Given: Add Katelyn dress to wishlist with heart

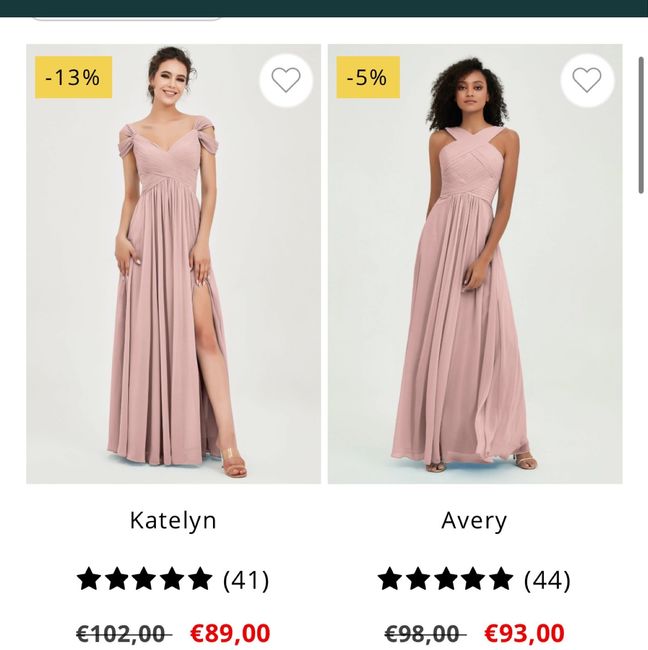Looking at the screenshot, I should tap(286, 80).
